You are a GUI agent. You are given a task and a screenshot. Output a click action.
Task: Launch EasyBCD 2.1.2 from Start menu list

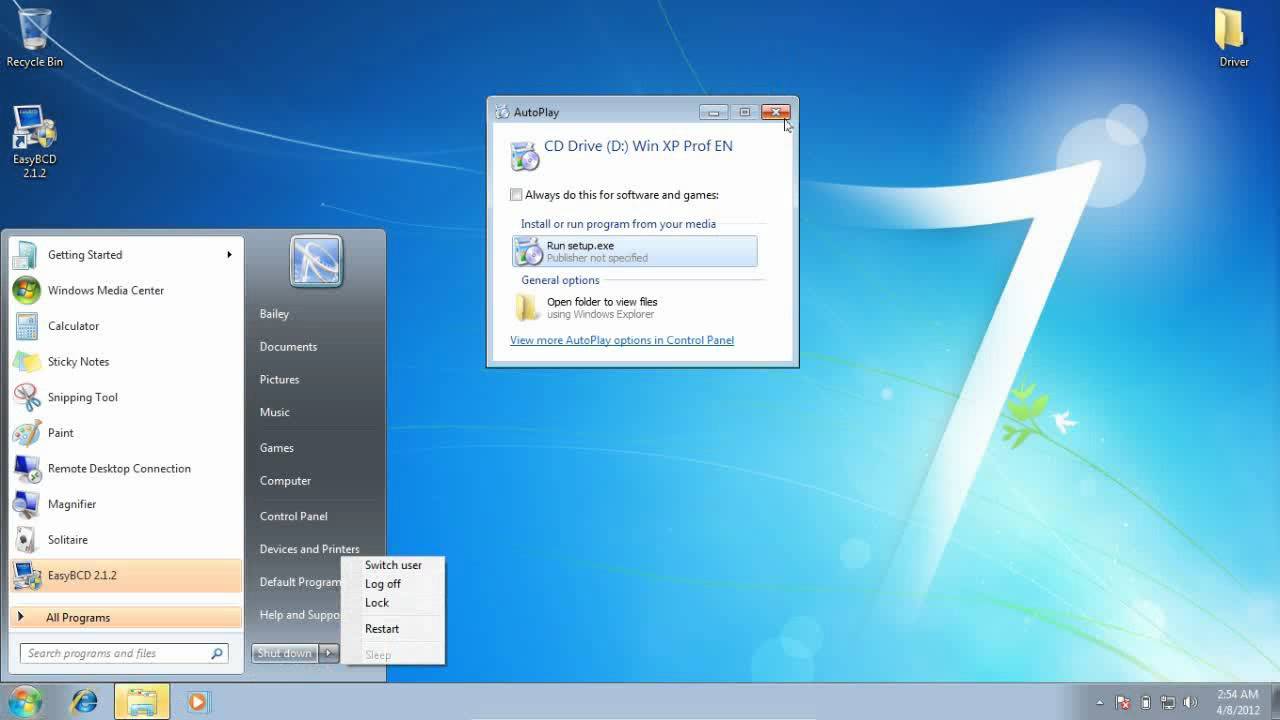tap(125, 575)
